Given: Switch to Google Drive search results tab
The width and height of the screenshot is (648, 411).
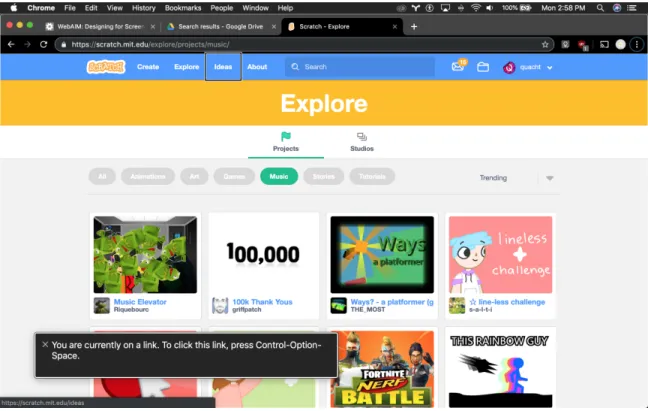Looking at the screenshot, I should [x=221, y=26].
